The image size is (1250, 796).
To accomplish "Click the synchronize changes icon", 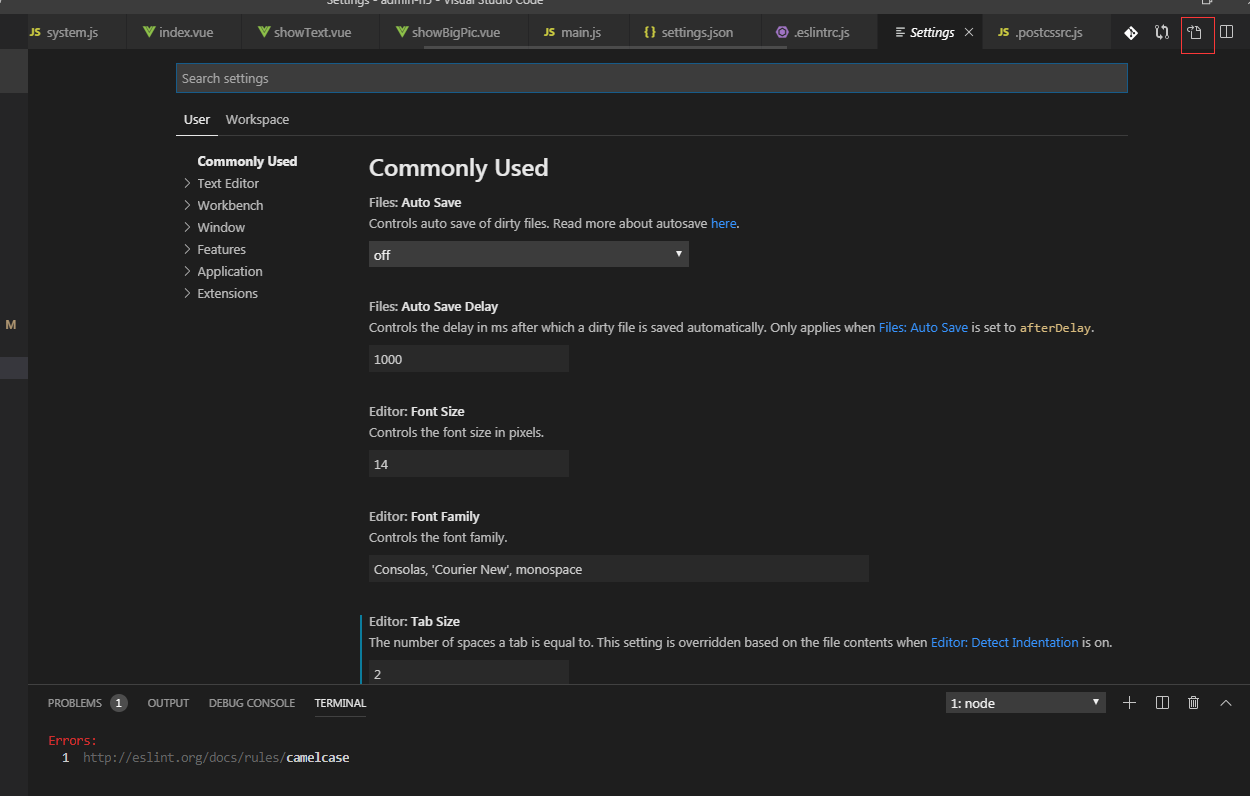I will 1161,33.
